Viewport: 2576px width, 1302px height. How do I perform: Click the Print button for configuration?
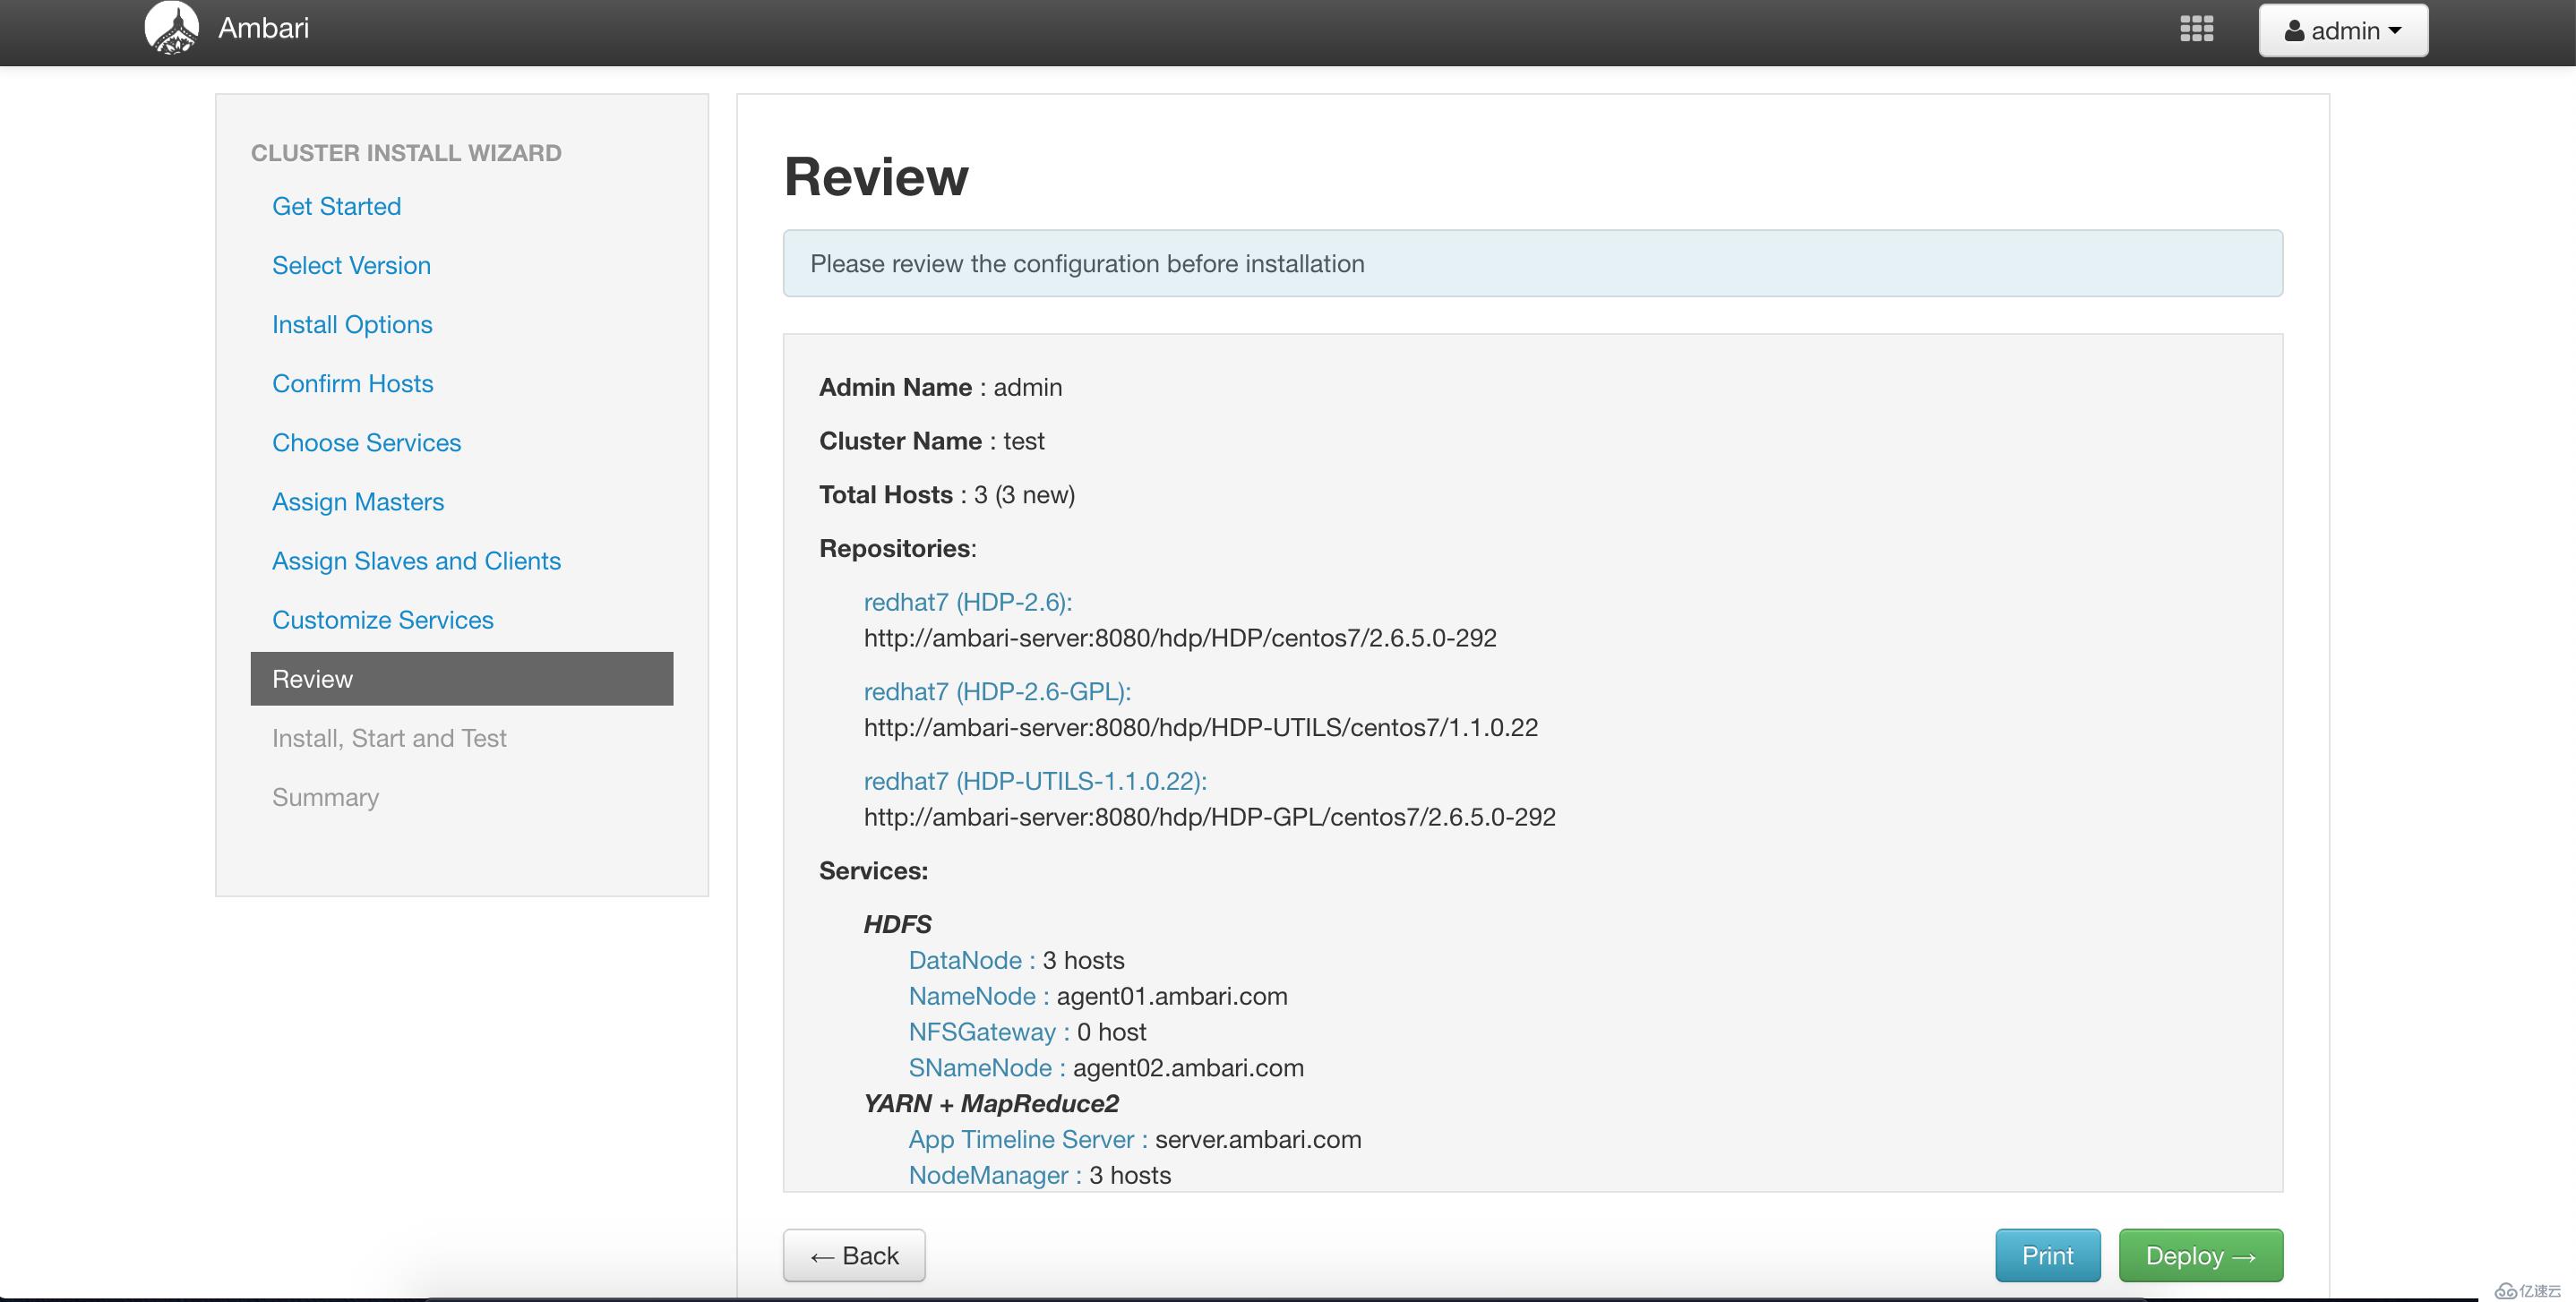2048,1255
